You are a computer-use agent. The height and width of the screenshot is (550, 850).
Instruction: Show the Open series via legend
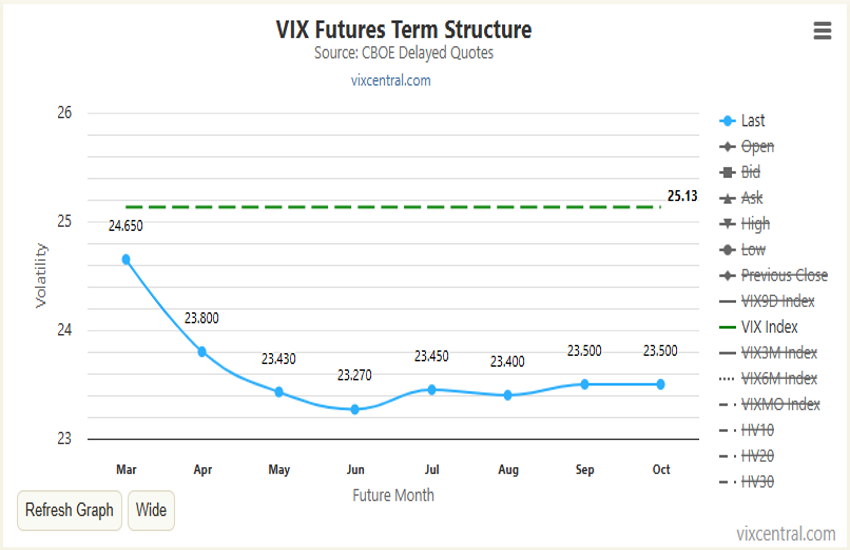coord(757,147)
